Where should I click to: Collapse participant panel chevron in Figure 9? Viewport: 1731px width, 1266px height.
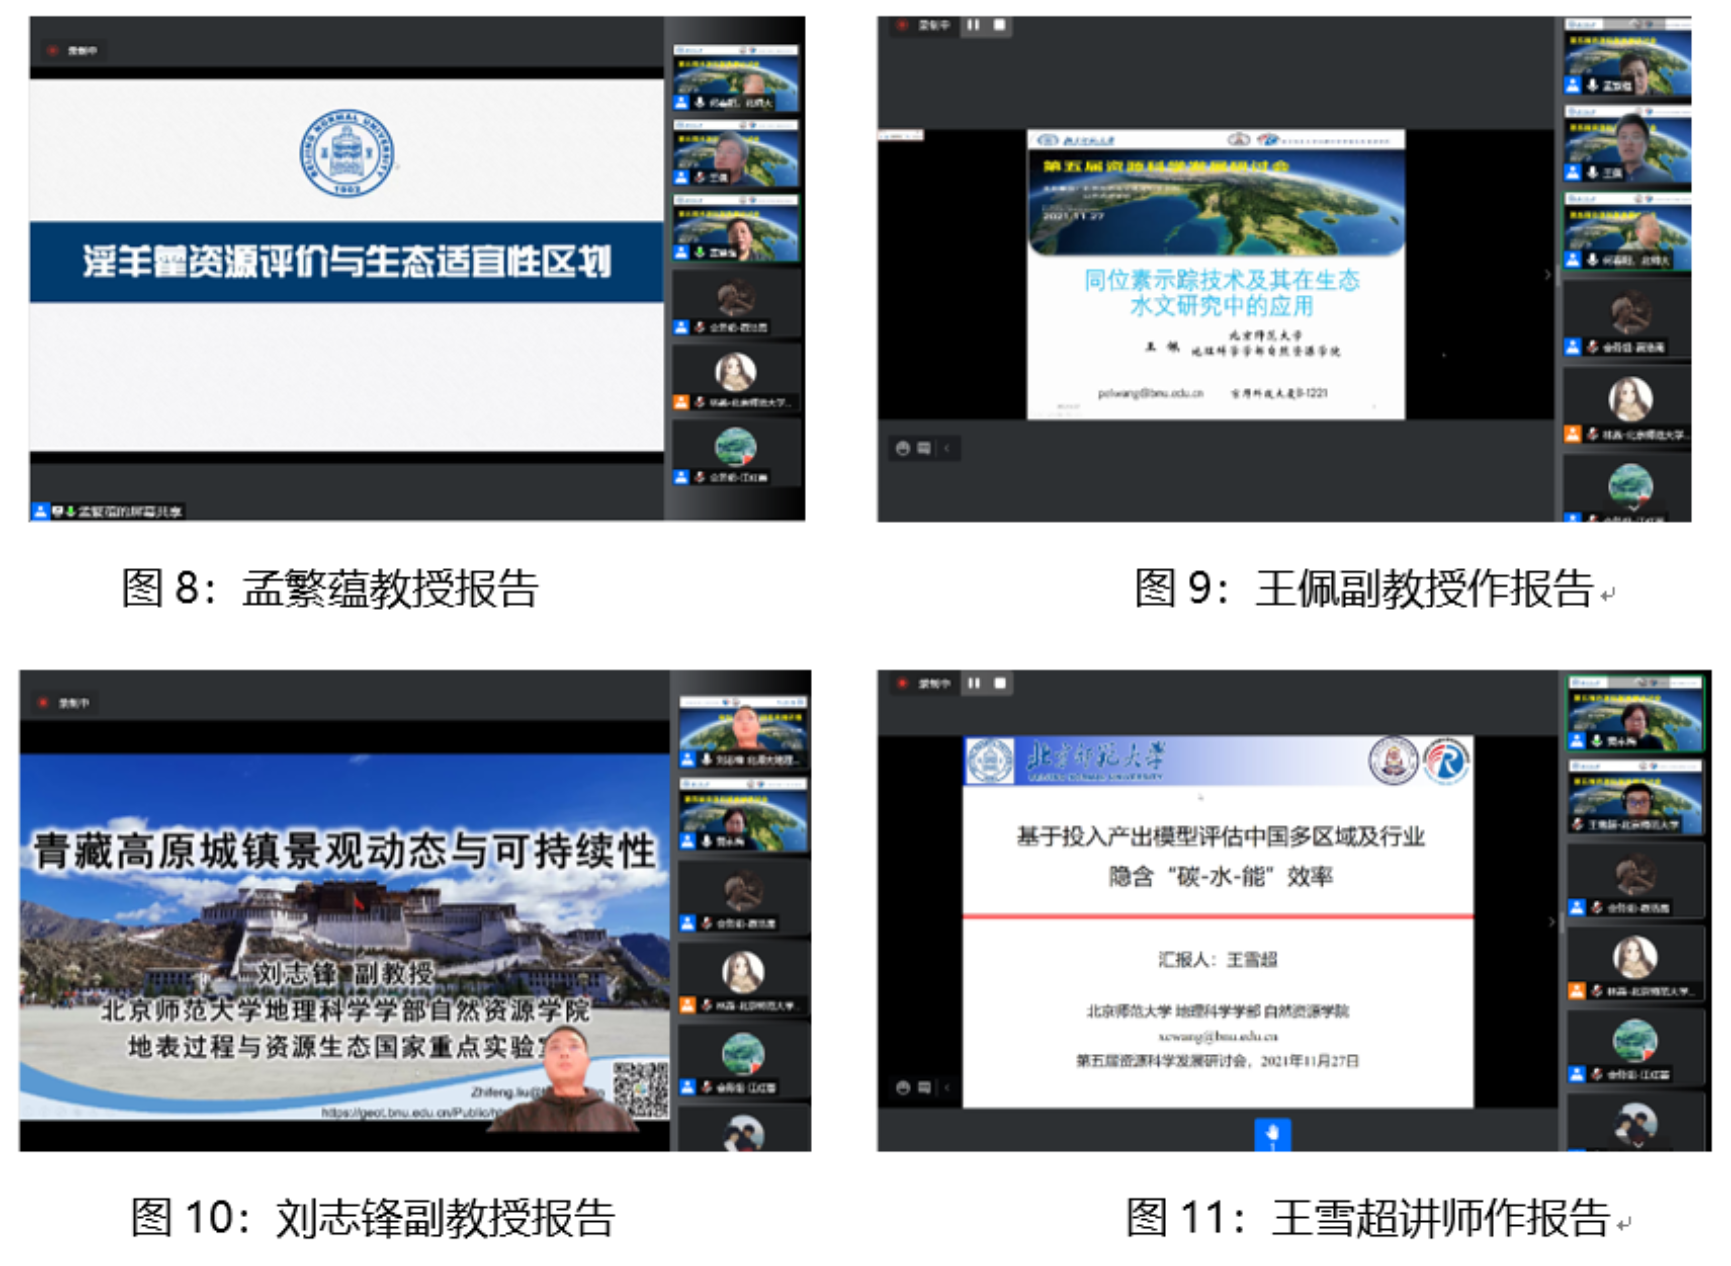(1548, 274)
